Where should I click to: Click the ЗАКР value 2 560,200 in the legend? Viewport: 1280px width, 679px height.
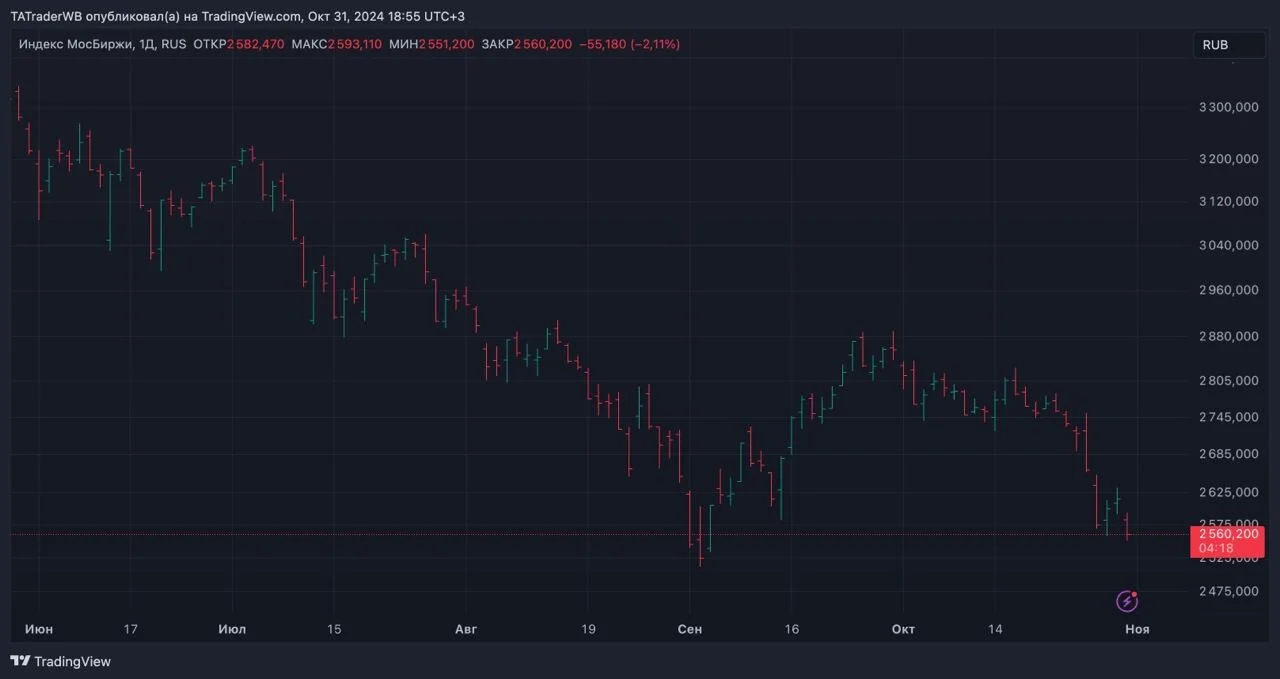click(543, 44)
